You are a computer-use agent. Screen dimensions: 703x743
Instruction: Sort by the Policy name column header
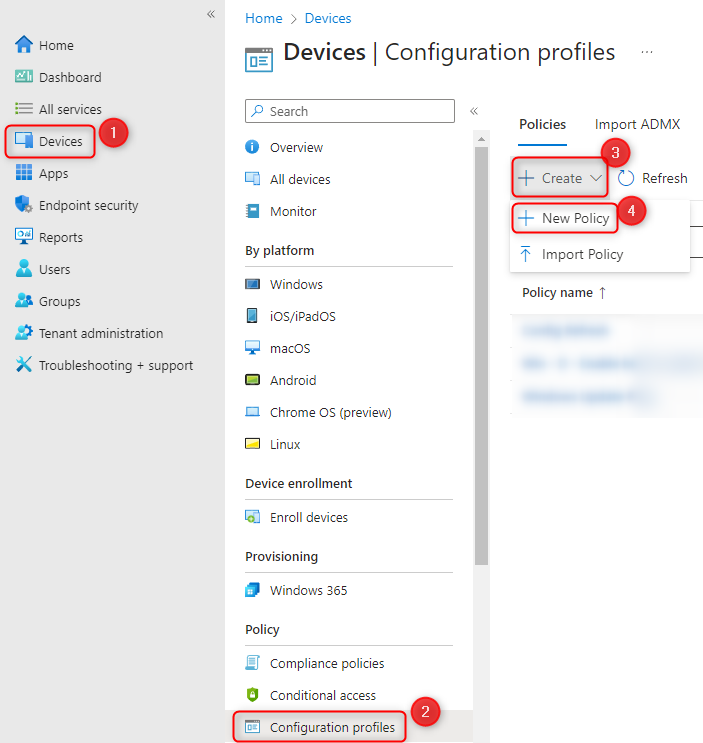(564, 292)
